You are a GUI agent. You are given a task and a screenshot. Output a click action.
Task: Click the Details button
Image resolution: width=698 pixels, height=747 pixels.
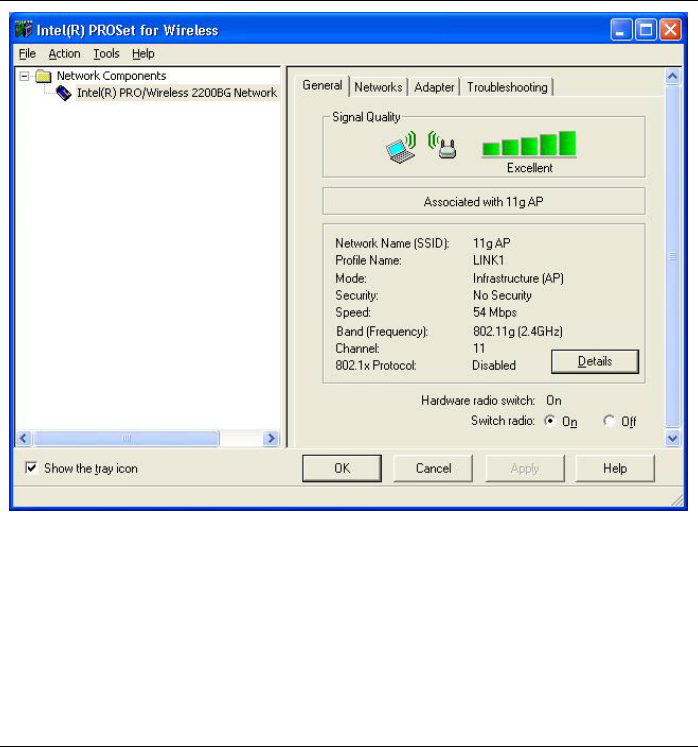pos(595,362)
